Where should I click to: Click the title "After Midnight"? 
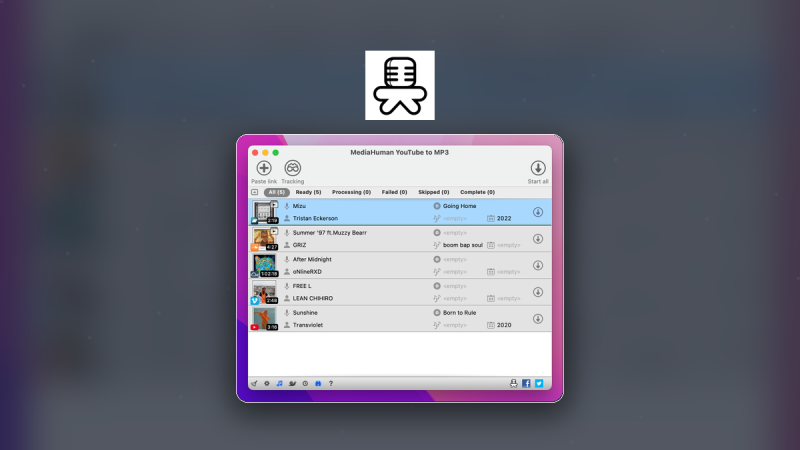tap(312, 259)
